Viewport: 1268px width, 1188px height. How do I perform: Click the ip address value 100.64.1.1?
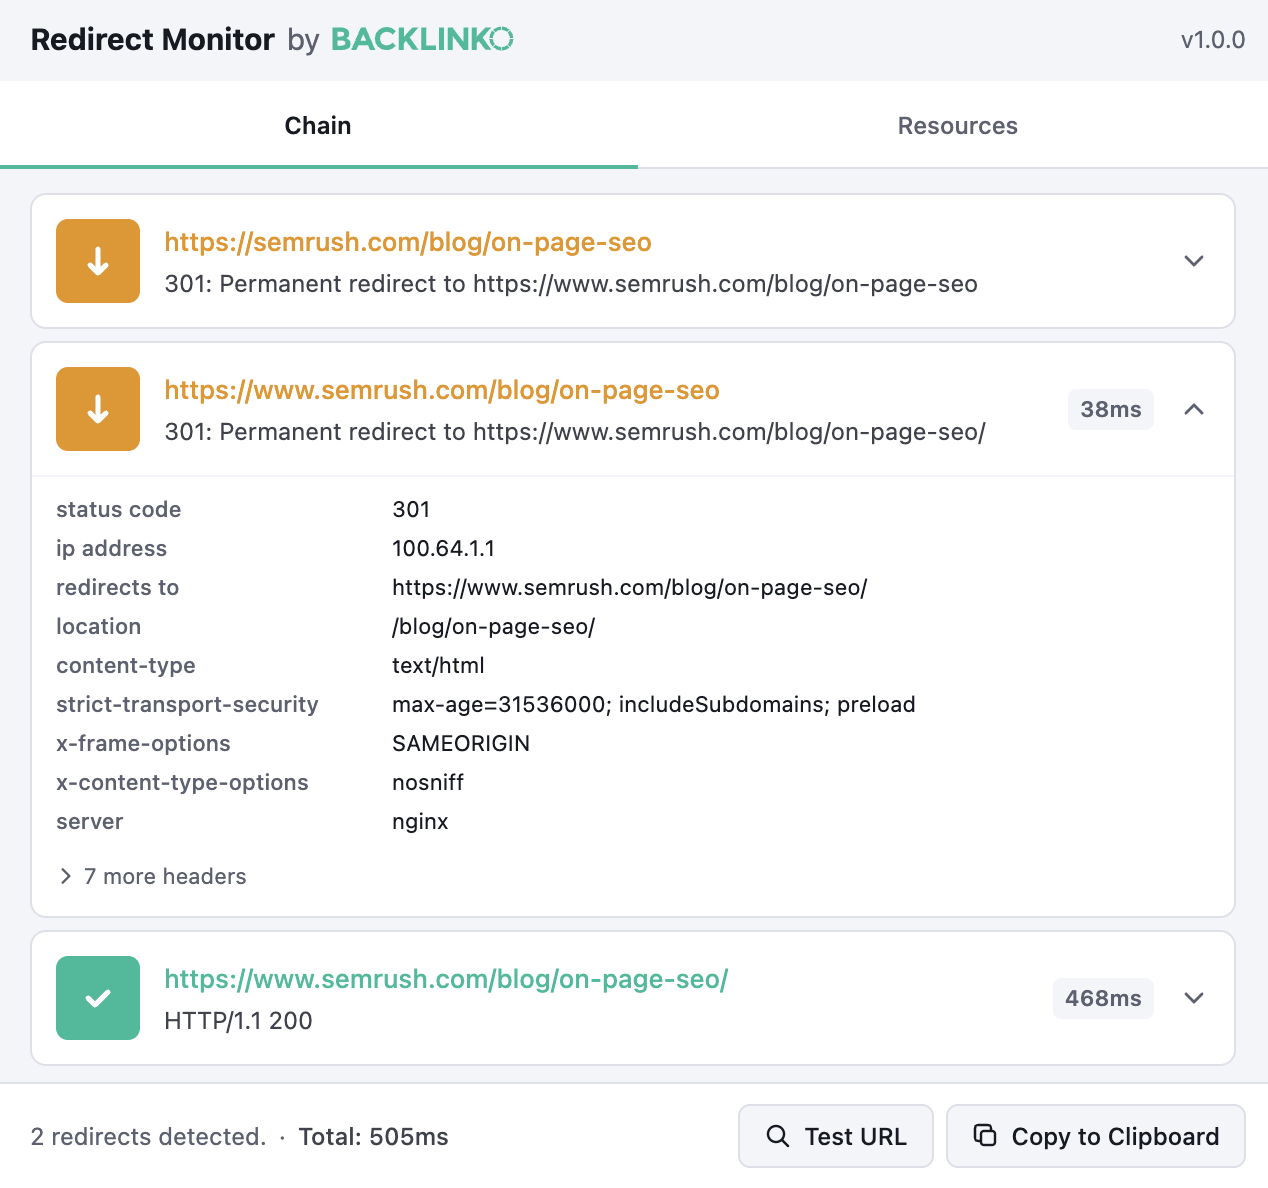coord(443,548)
